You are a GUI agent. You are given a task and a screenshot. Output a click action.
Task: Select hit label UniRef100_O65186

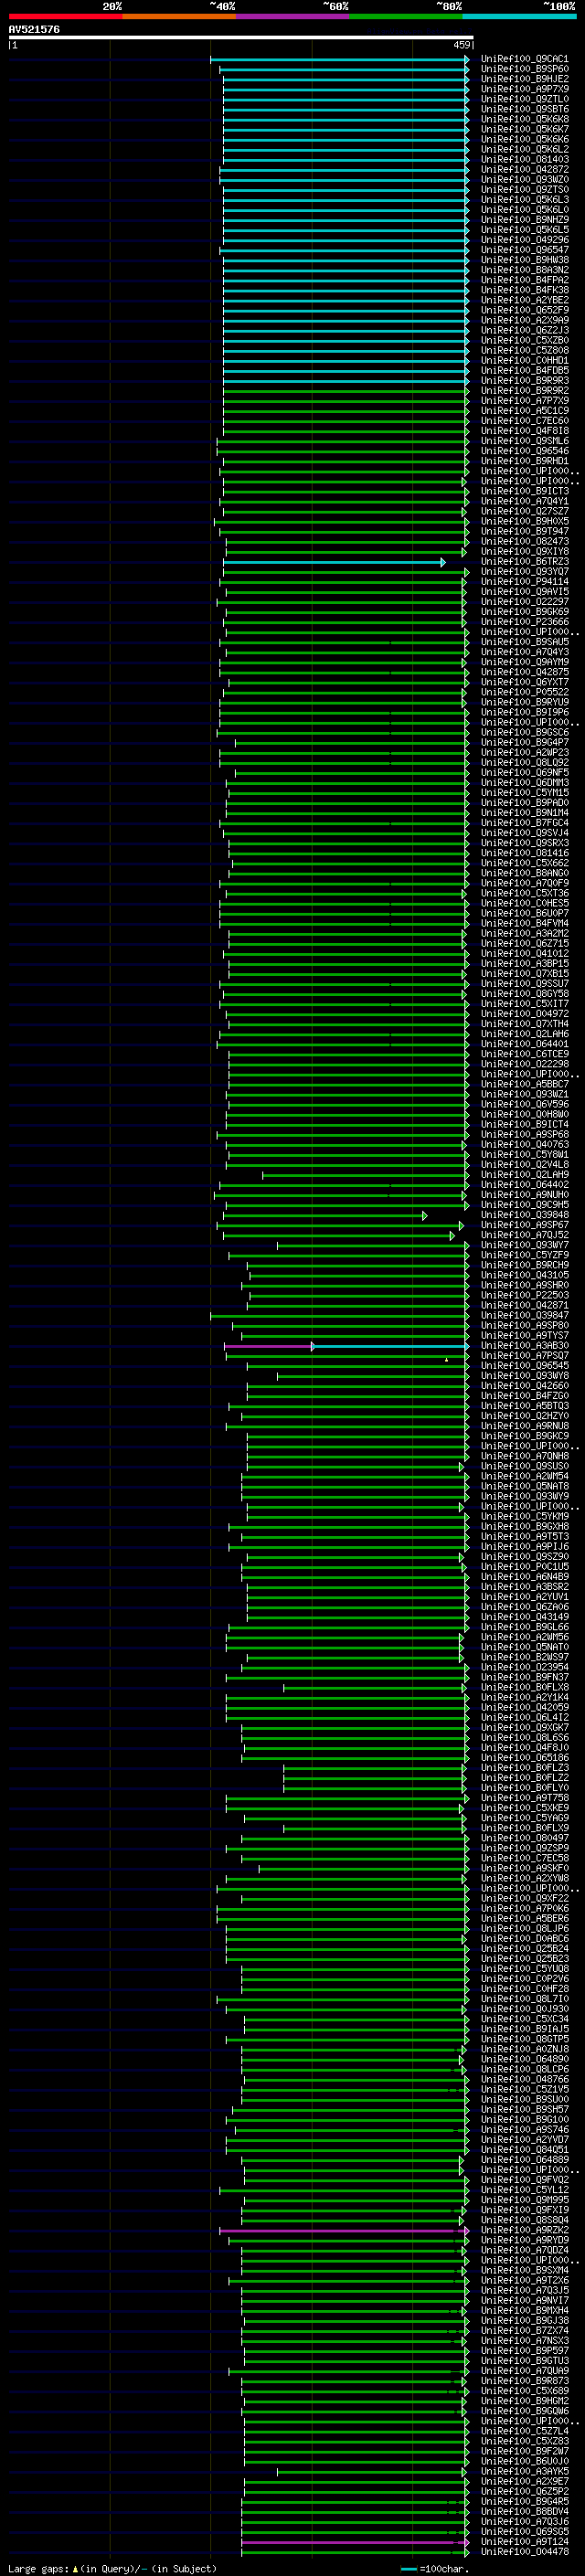[524, 1758]
